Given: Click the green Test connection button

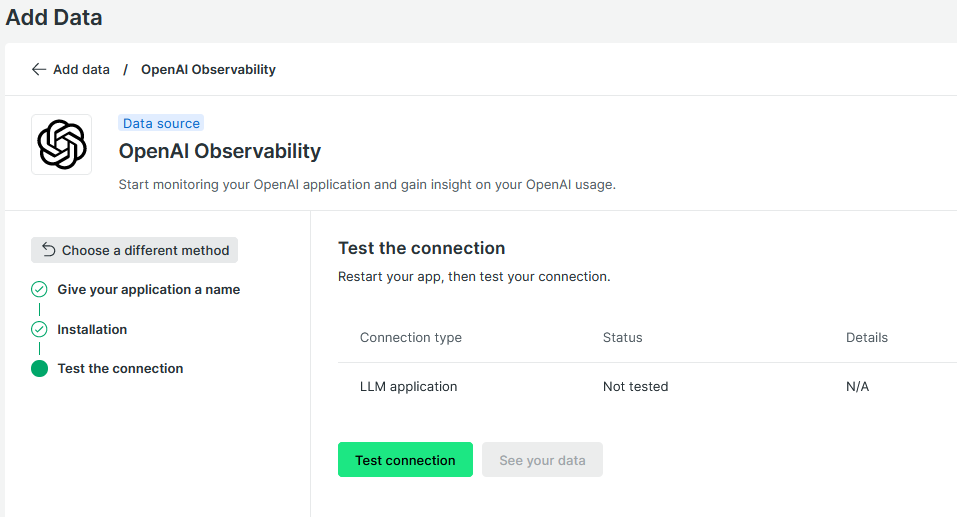Looking at the screenshot, I should [x=405, y=460].
